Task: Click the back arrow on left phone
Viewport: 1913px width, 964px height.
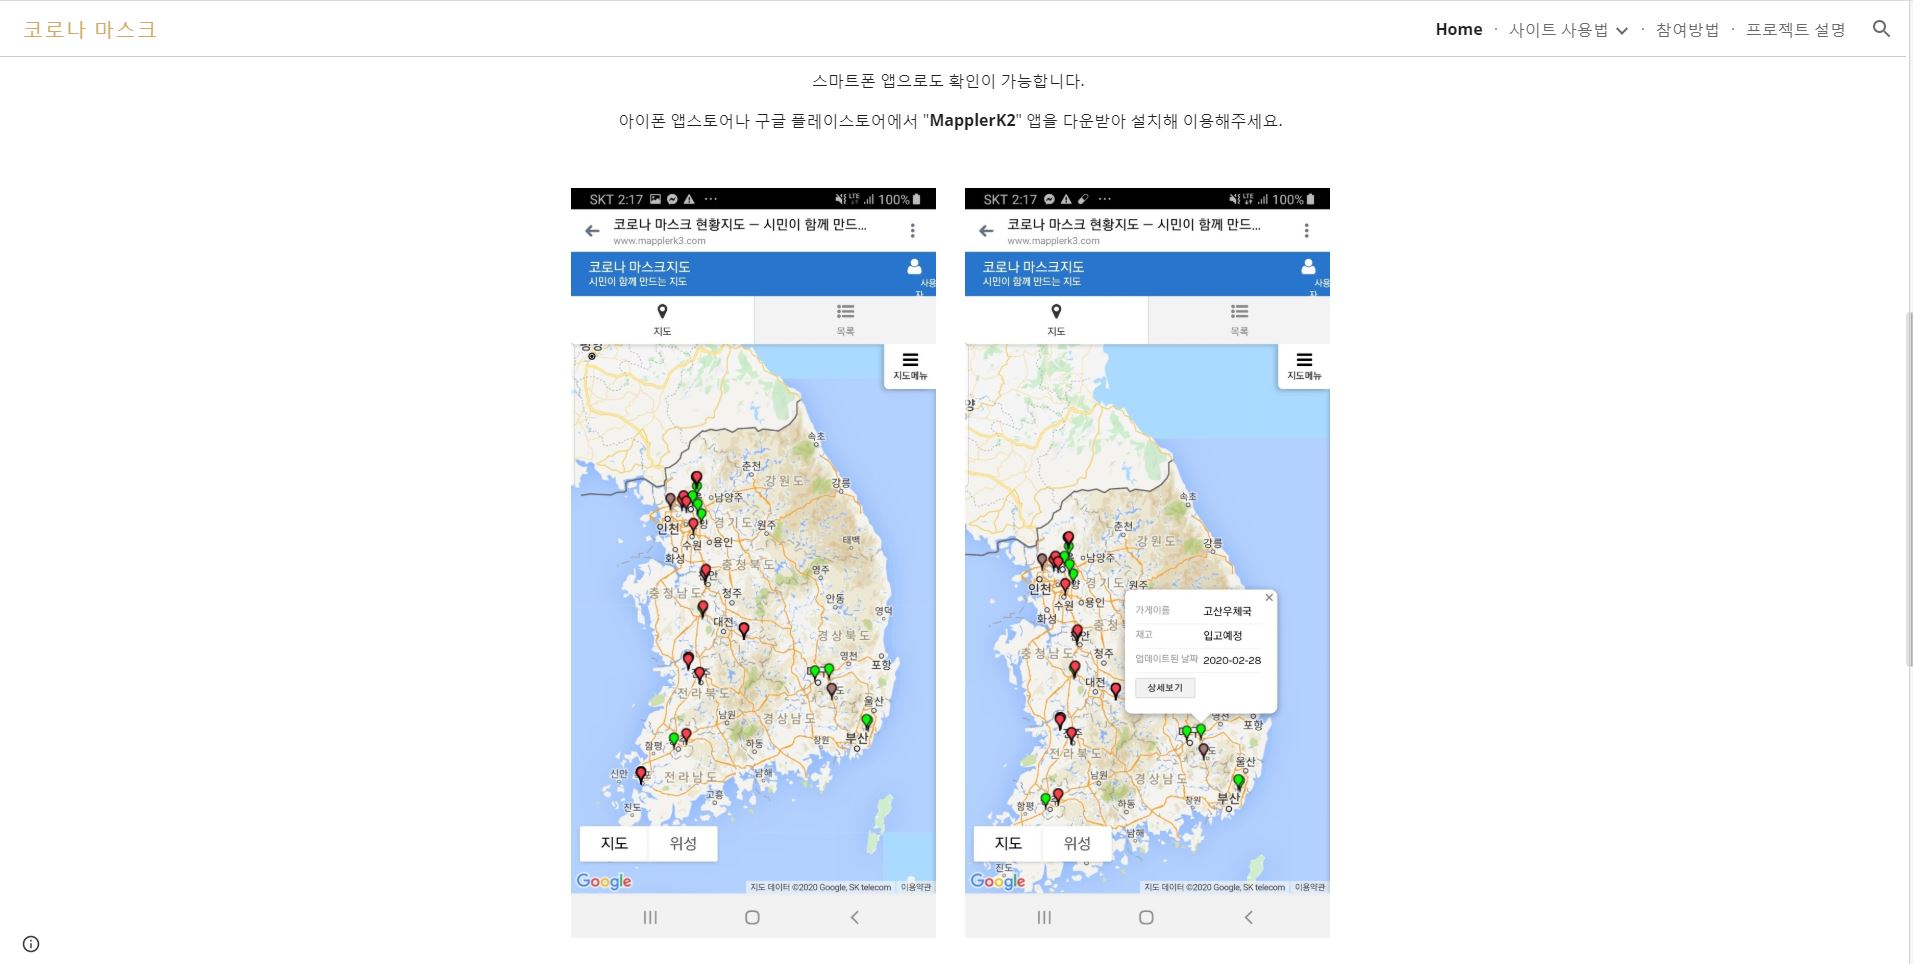Action: pos(592,231)
